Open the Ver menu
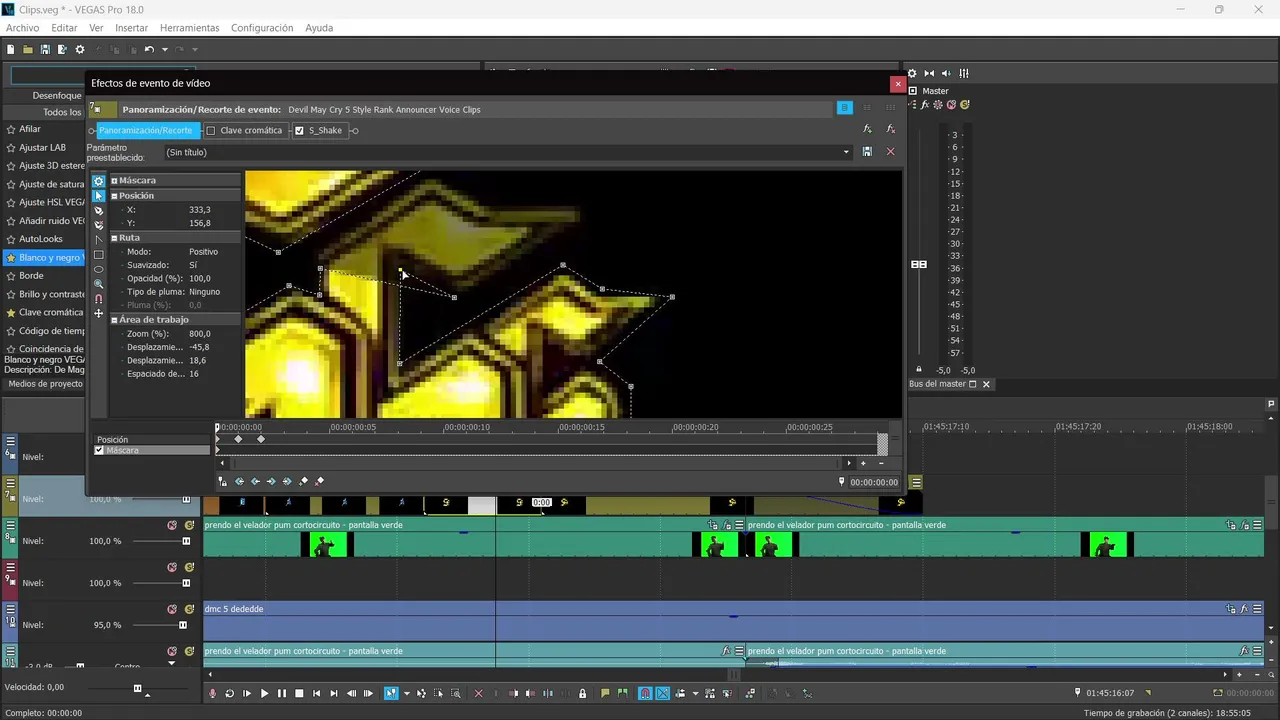The image size is (1280, 720). point(96,28)
